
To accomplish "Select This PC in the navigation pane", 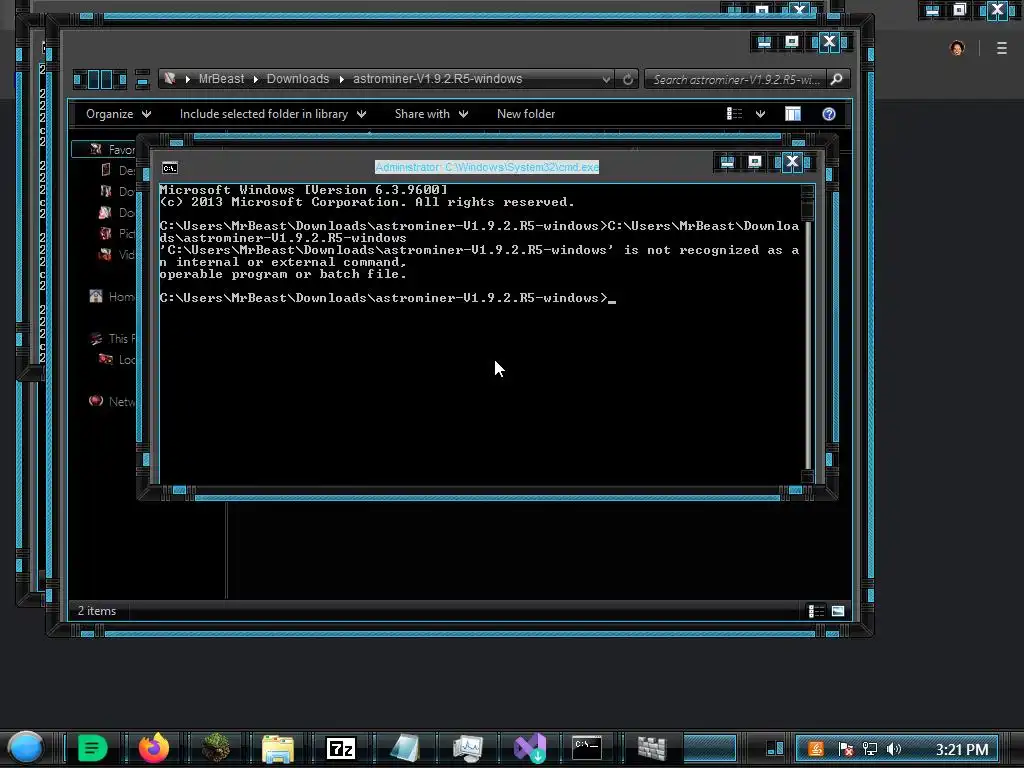I will click(113, 338).
